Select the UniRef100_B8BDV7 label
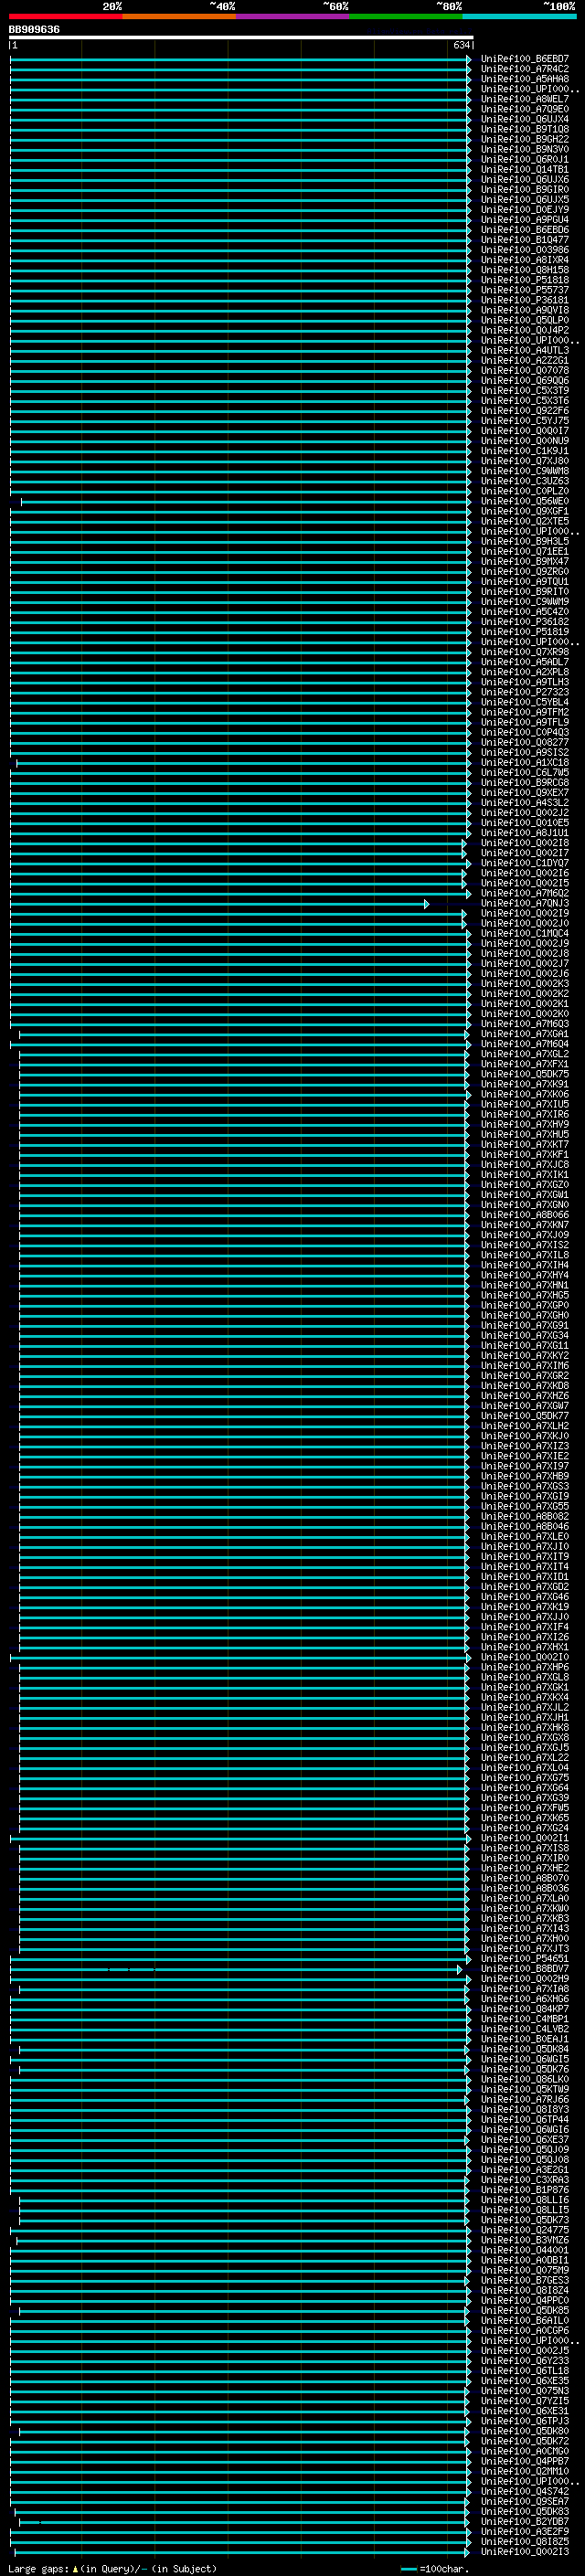The height and width of the screenshot is (2576, 585). [x=524, y=1969]
